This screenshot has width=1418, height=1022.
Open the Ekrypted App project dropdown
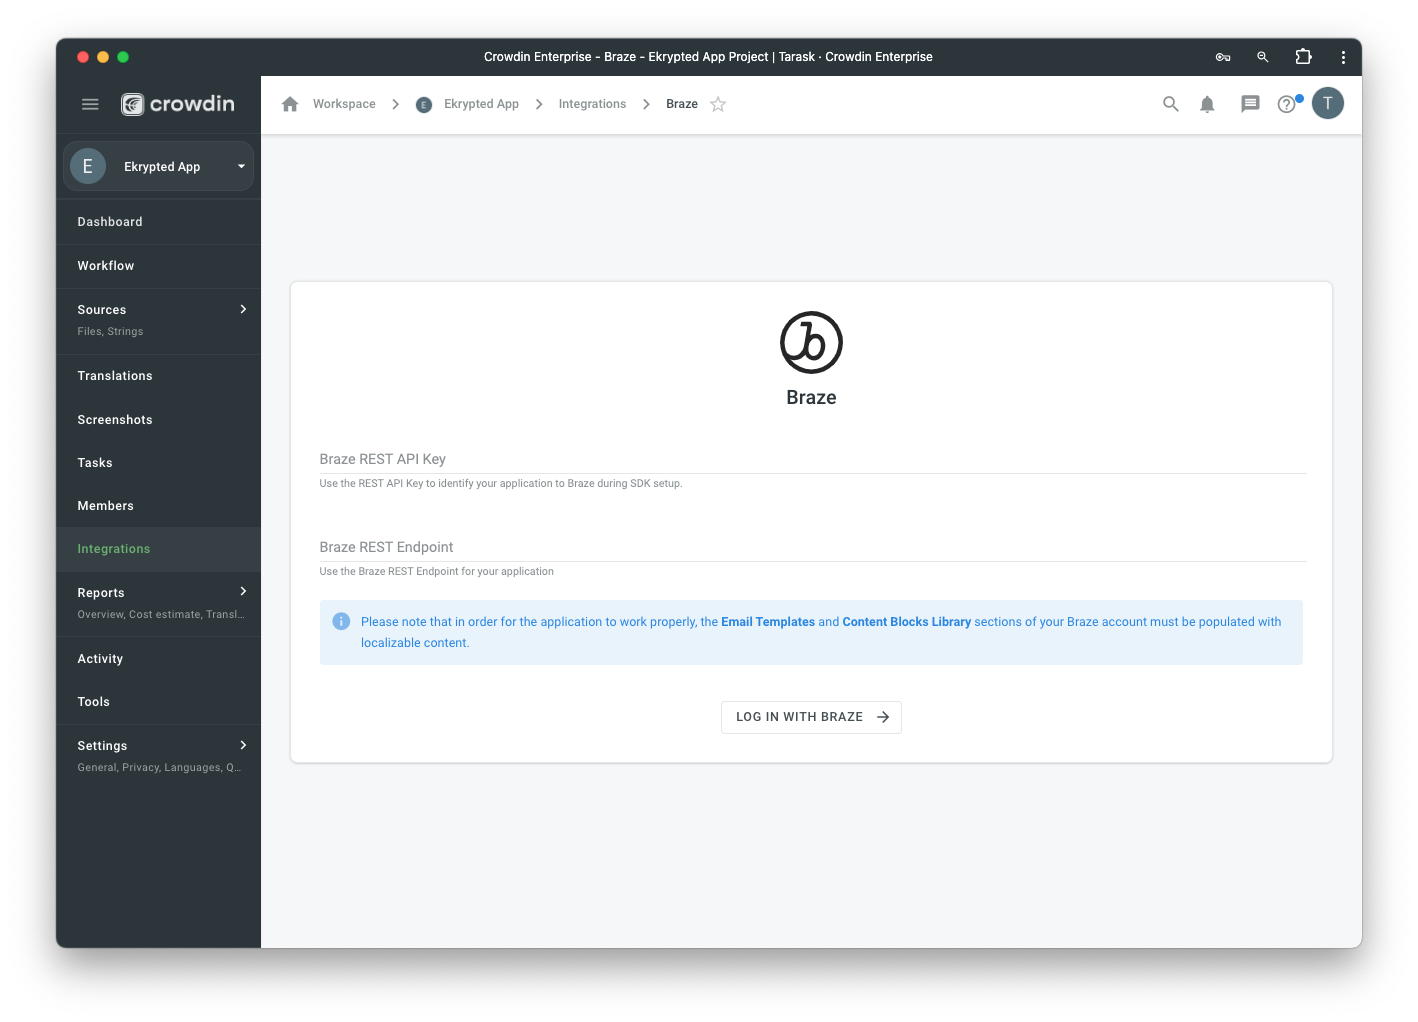coord(159,166)
